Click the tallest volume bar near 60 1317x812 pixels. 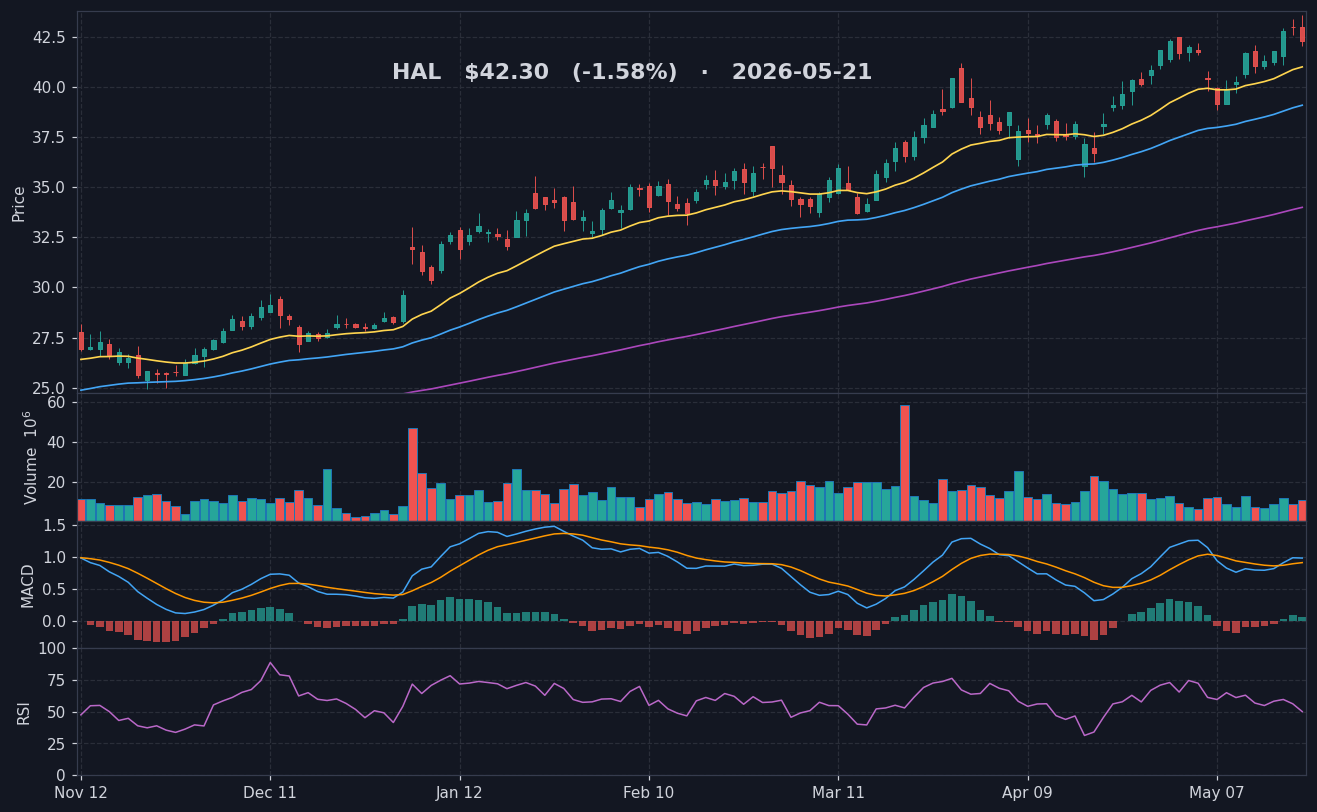click(x=905, y=463)
